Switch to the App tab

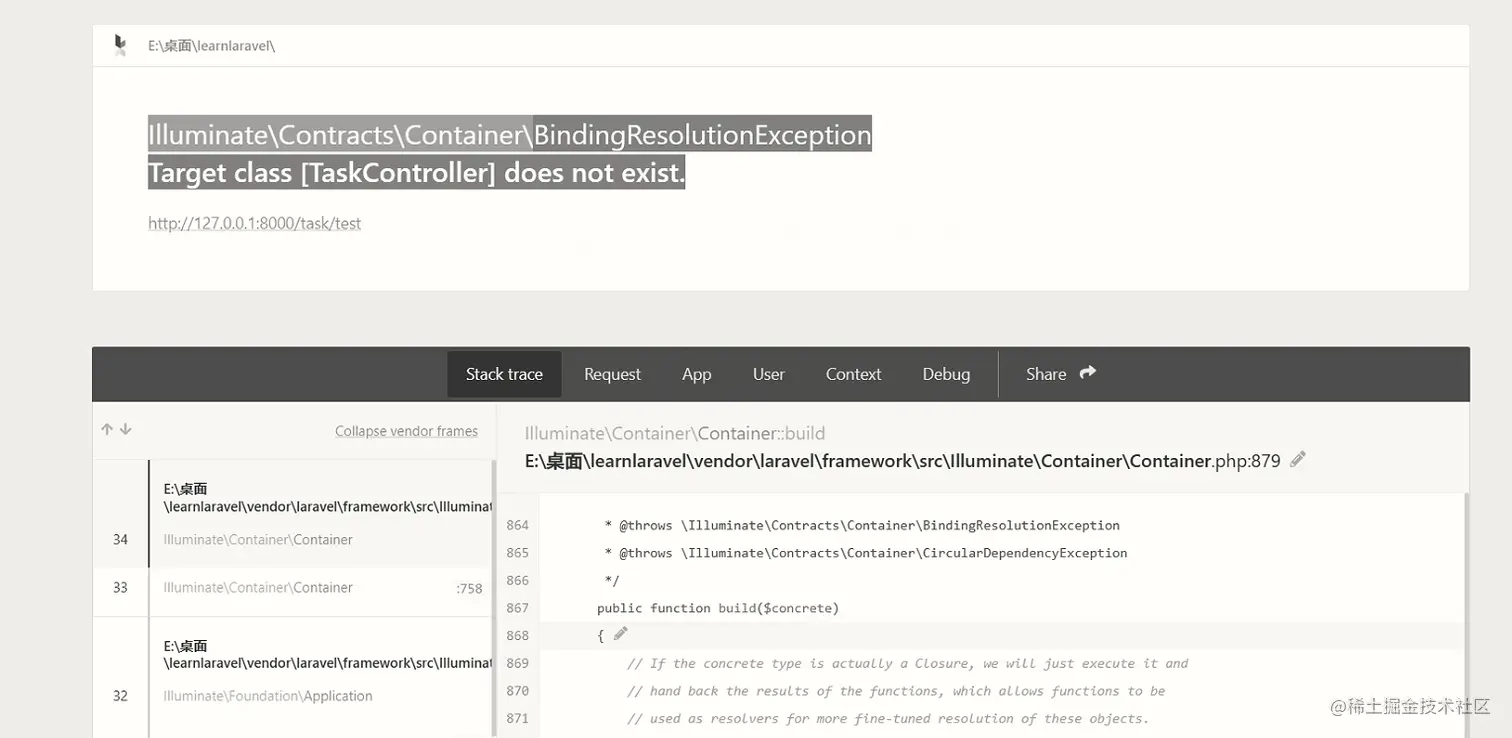696,373
